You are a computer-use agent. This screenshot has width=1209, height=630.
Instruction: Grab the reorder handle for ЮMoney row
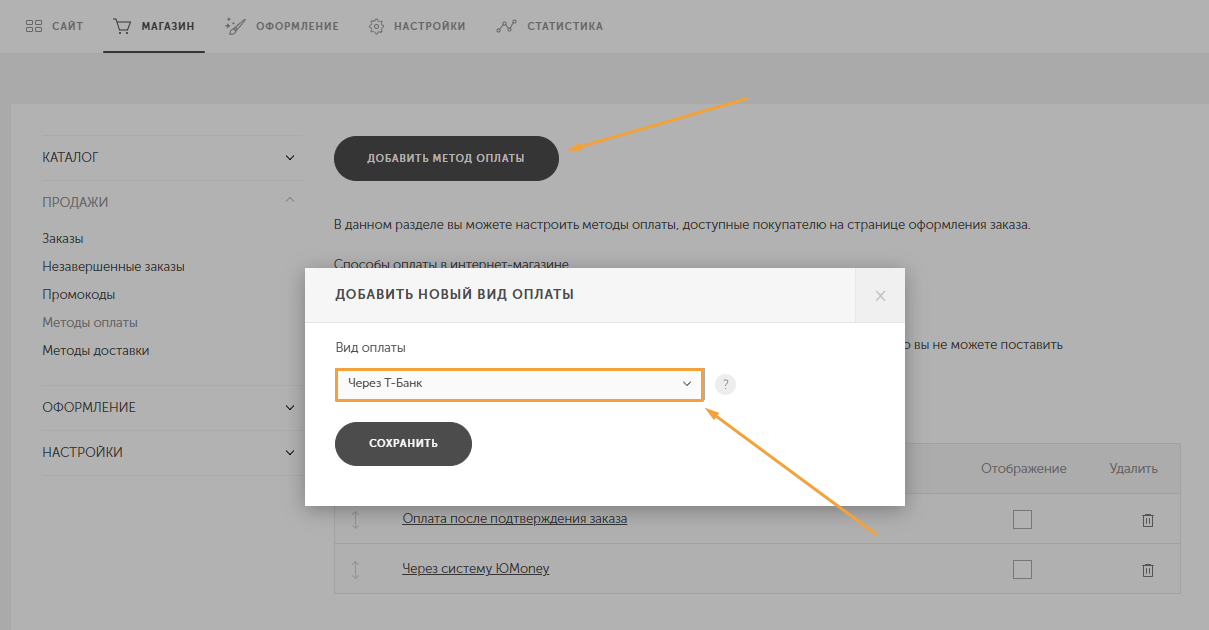[355, 569]
